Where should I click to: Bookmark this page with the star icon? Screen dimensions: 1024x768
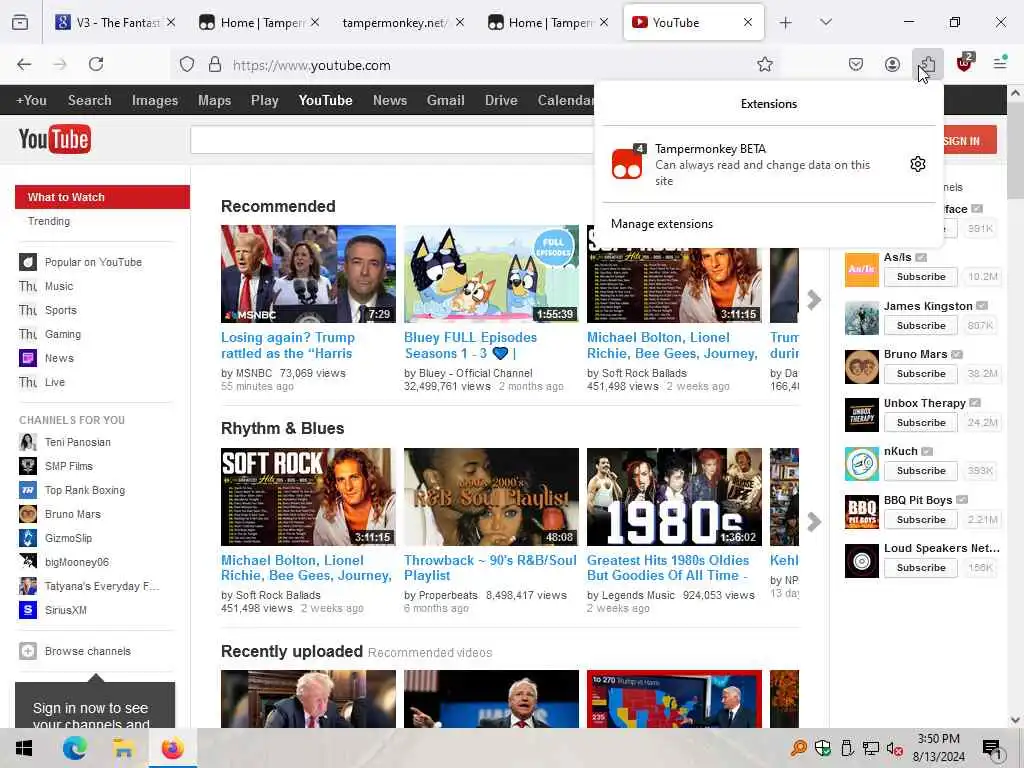765,64
